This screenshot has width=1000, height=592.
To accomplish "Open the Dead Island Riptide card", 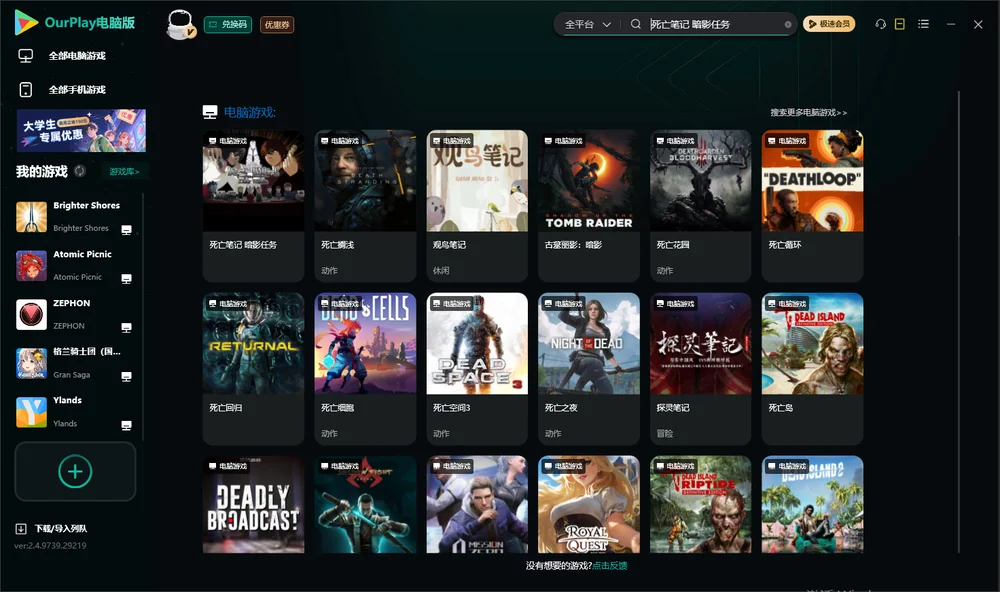I will (x=701, y=504).
